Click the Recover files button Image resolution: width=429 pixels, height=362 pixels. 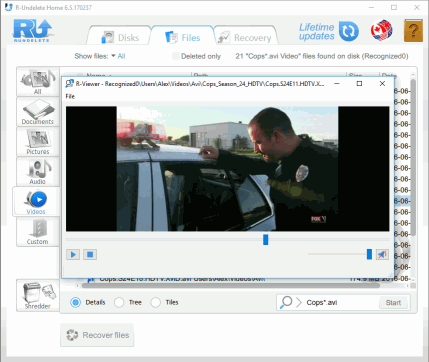pos(97,335)
